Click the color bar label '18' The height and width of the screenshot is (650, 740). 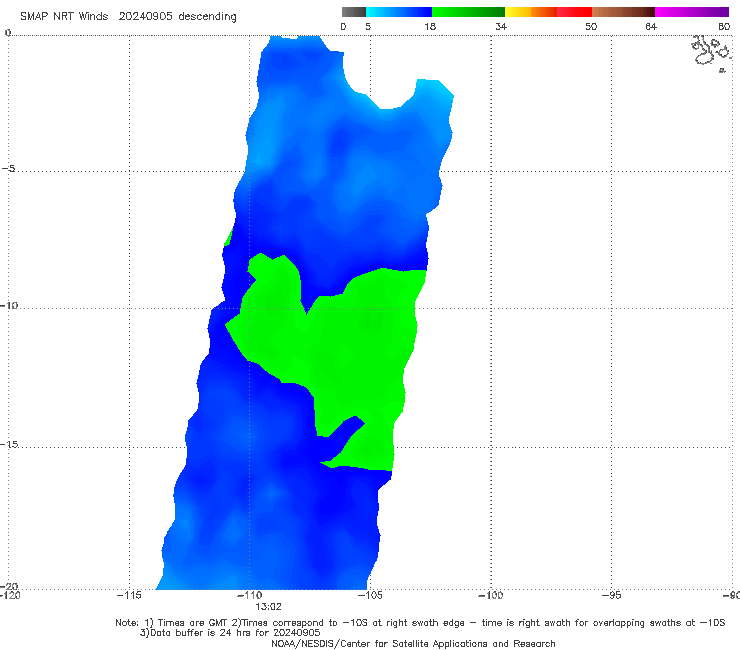tap(430, 26)
